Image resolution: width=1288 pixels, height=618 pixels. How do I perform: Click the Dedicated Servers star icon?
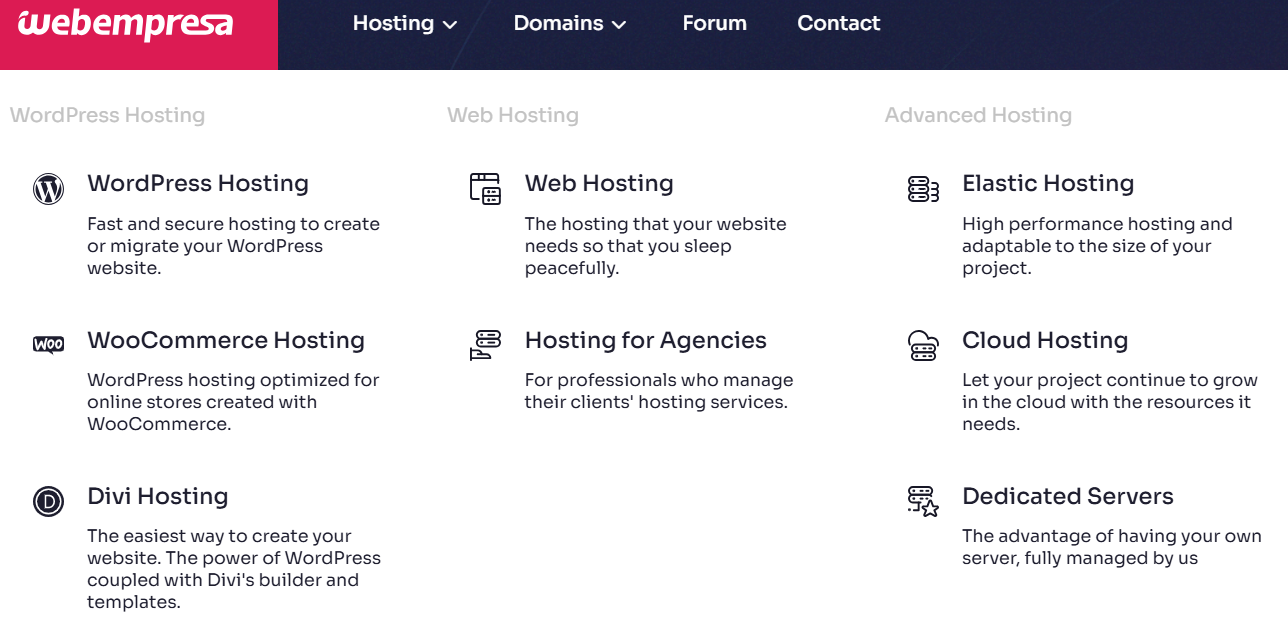coord(923,500)
